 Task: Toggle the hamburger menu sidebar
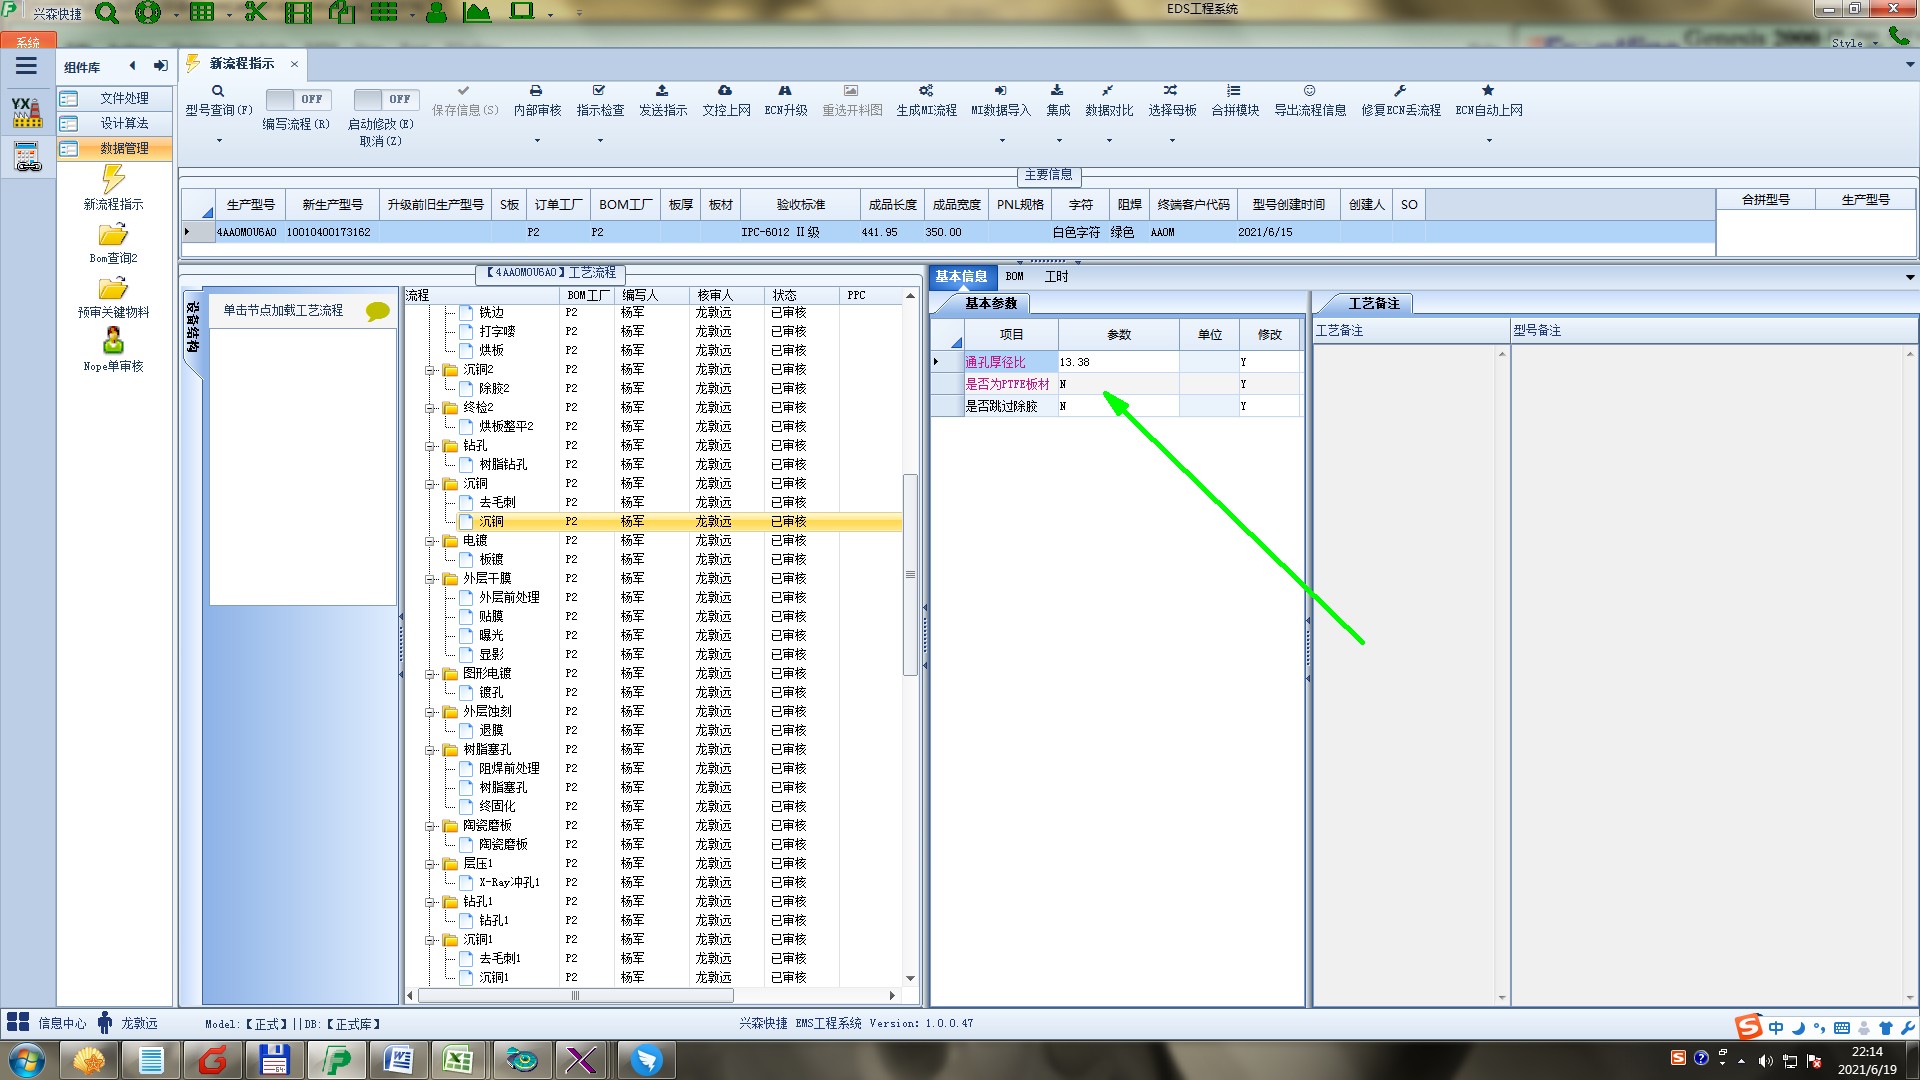click(26, 66)
